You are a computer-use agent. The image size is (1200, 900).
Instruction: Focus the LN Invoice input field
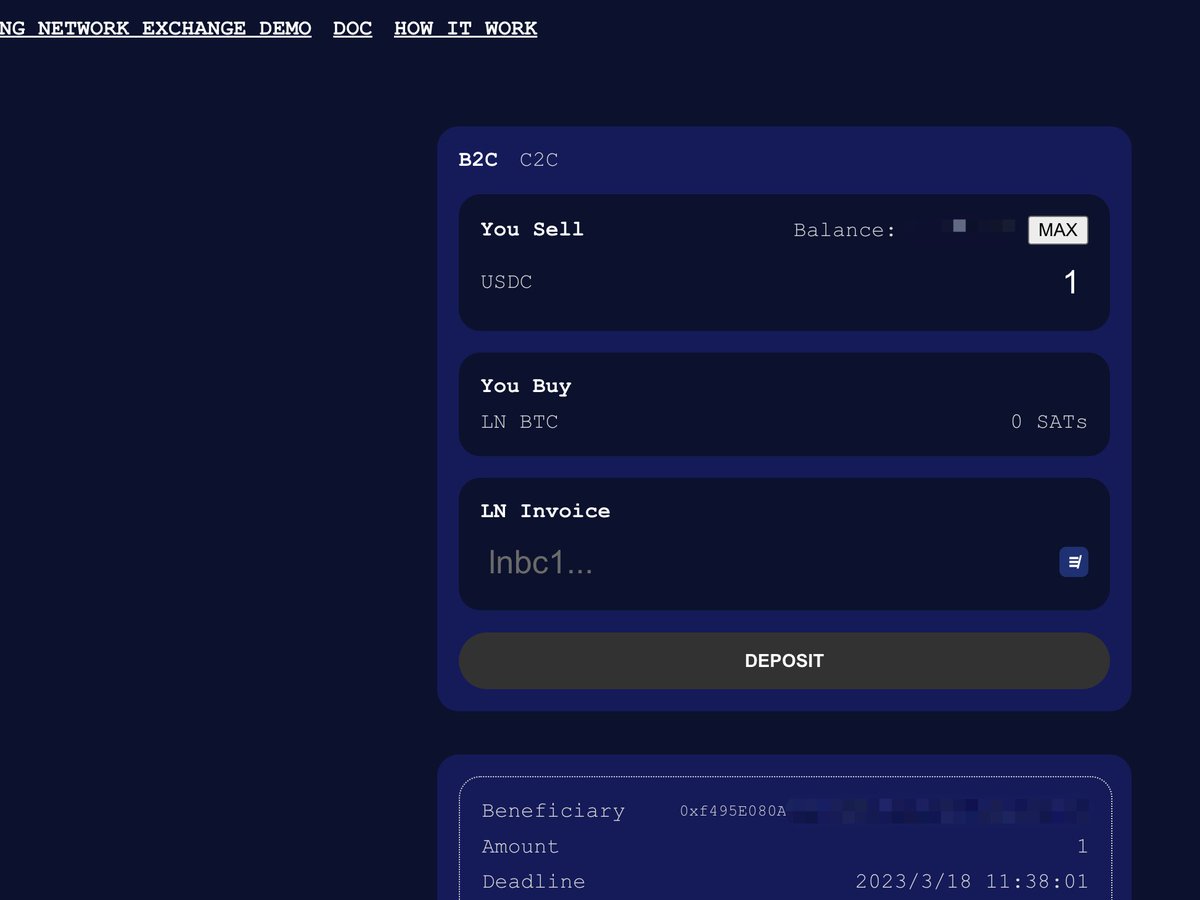coord(765,562)
